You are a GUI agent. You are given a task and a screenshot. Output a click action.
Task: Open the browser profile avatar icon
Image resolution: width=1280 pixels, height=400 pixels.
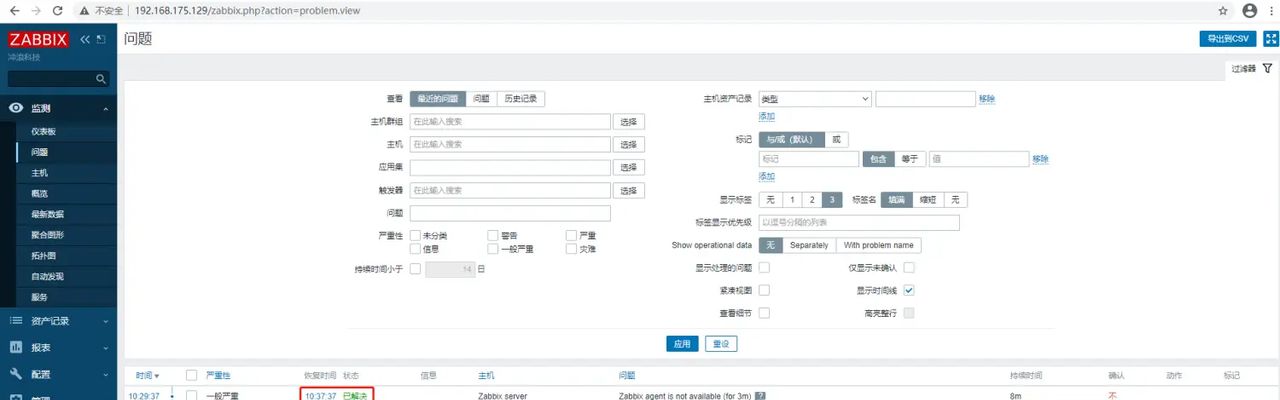click(1249, 10)
